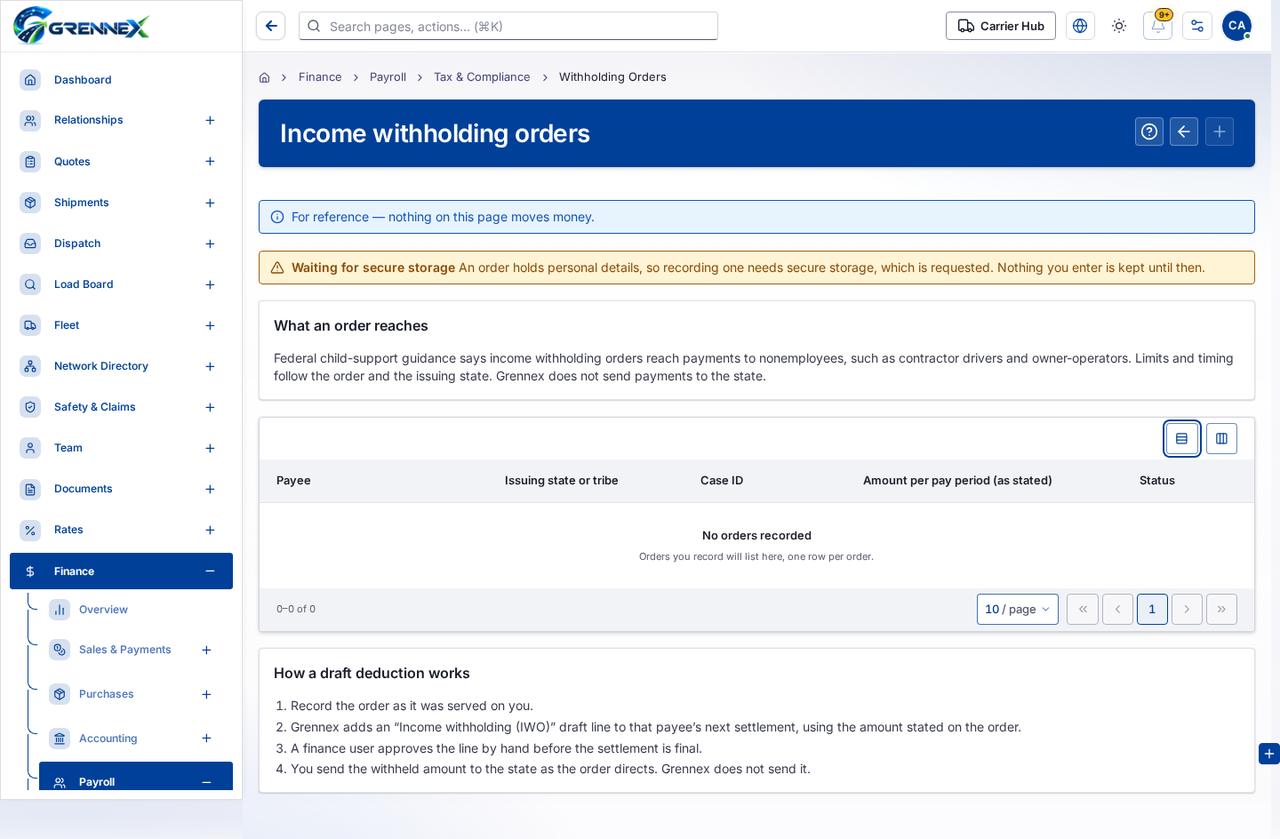This screenshot has height=839, width=1280.
Task: Click the home icon in the breadcrumb
Action: [x=264, y=77]
